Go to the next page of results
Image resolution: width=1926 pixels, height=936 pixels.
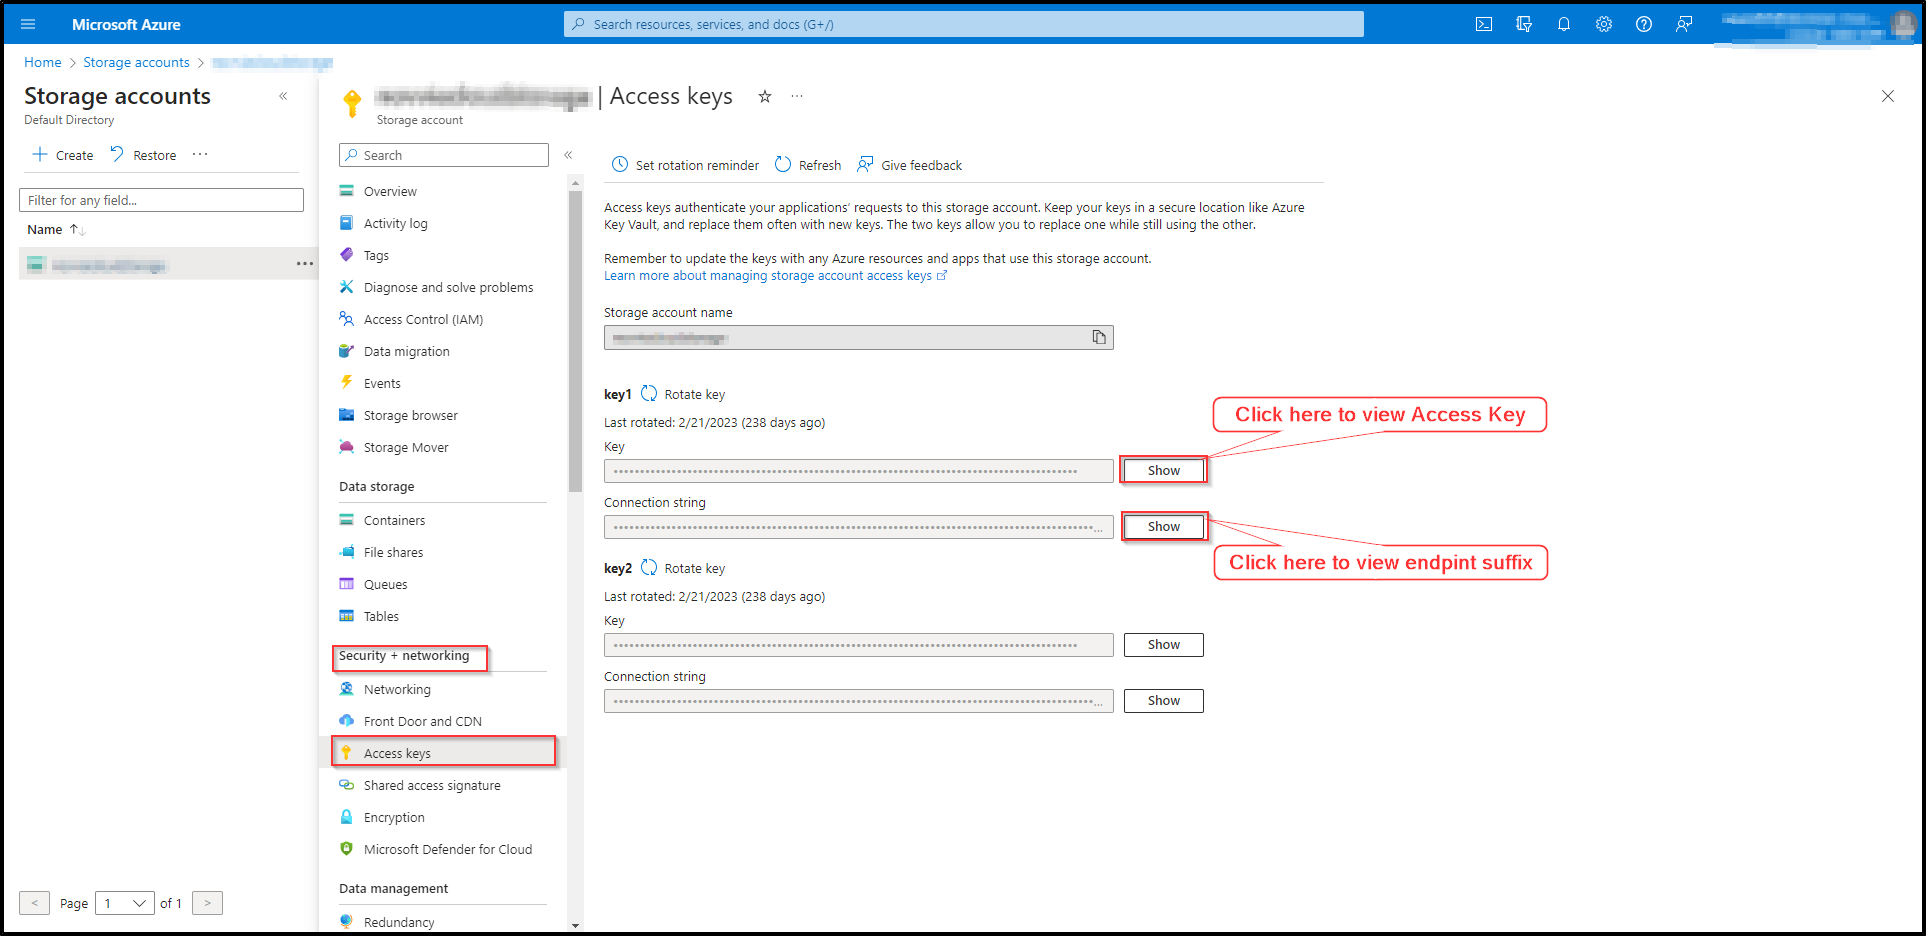[207, 903]
